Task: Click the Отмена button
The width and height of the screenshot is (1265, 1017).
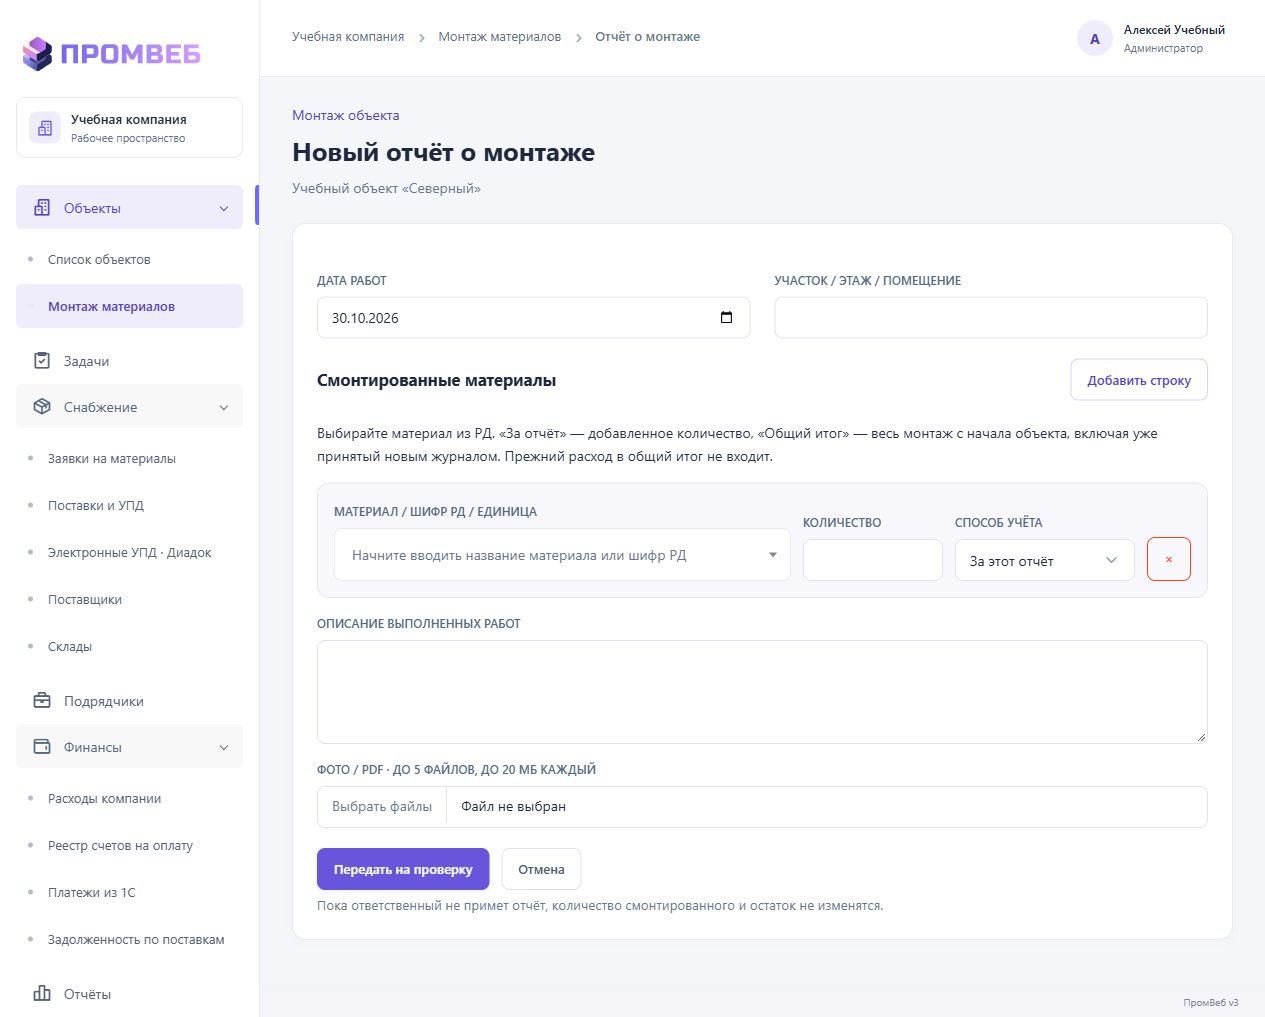Action: pos(541,869)
